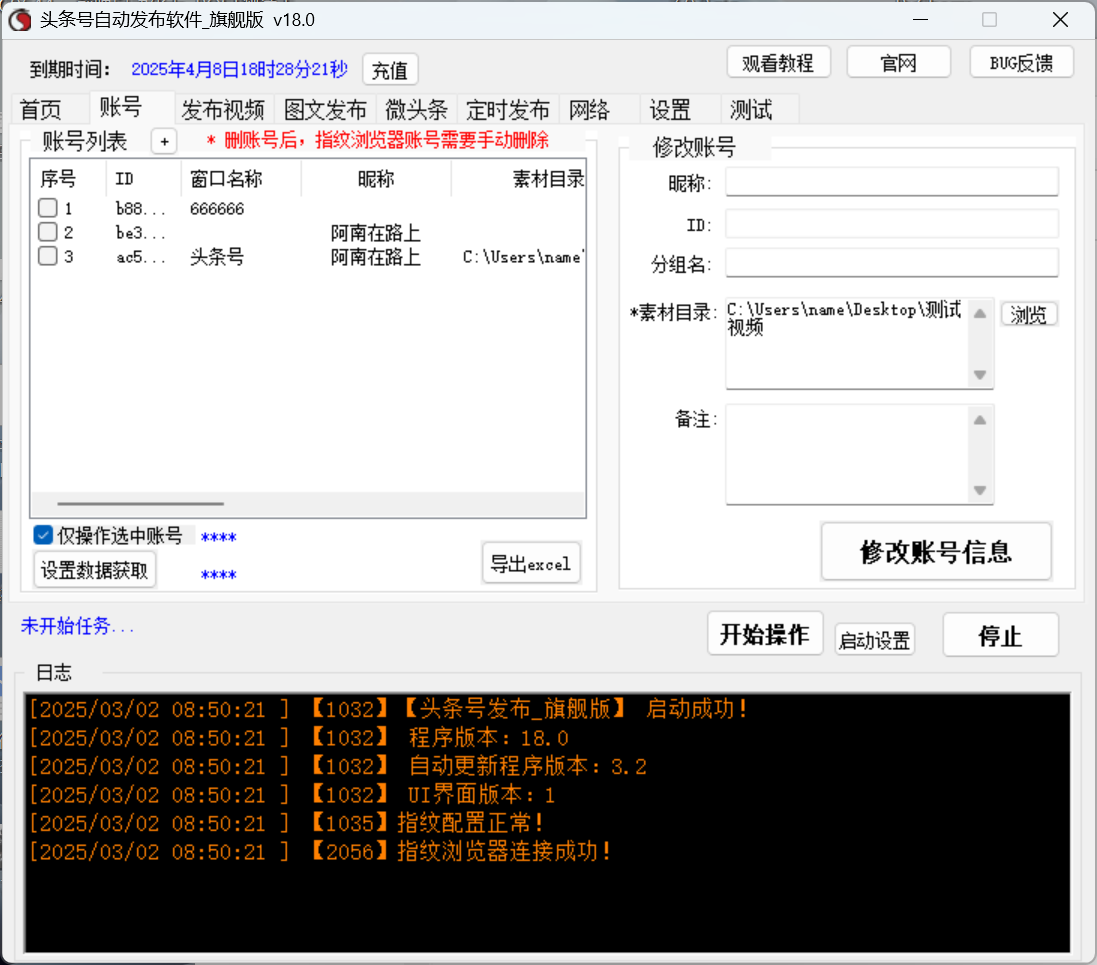Image resolution: width=1097 pixels, height=965 pixels.
Task: Minimize the application window
Action: click(x=921, y=20)
